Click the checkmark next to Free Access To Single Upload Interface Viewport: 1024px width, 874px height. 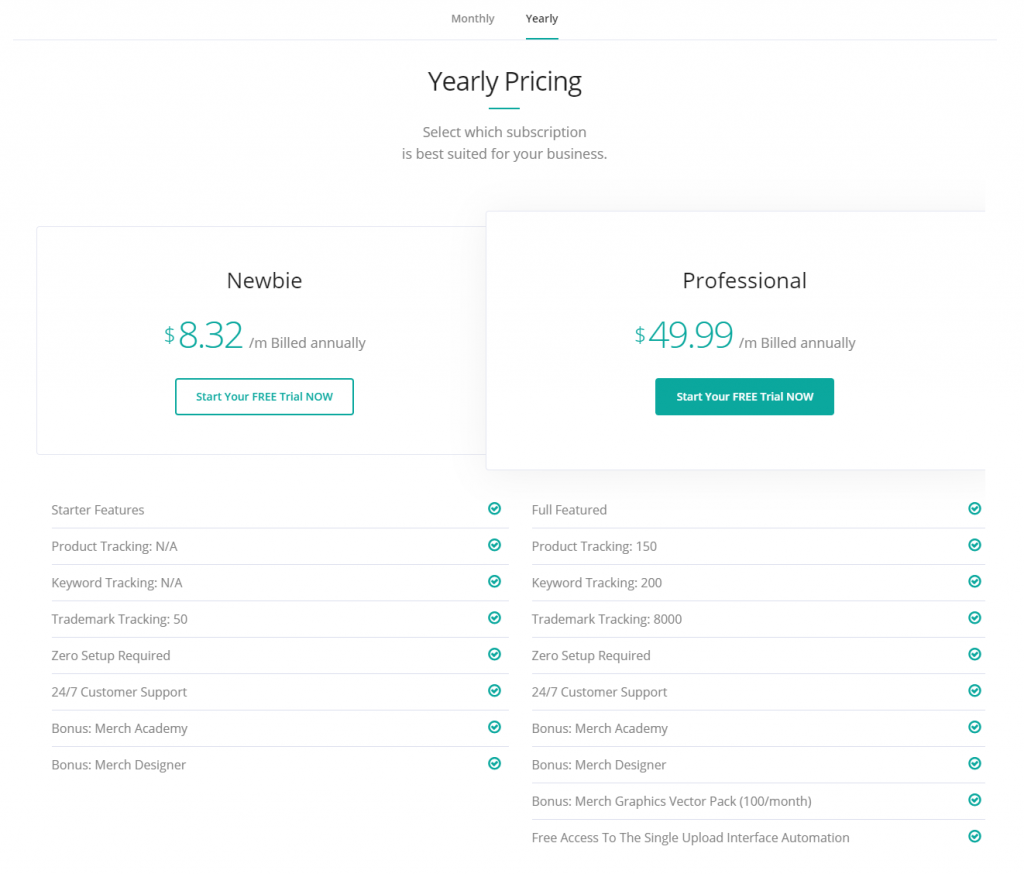975,836
